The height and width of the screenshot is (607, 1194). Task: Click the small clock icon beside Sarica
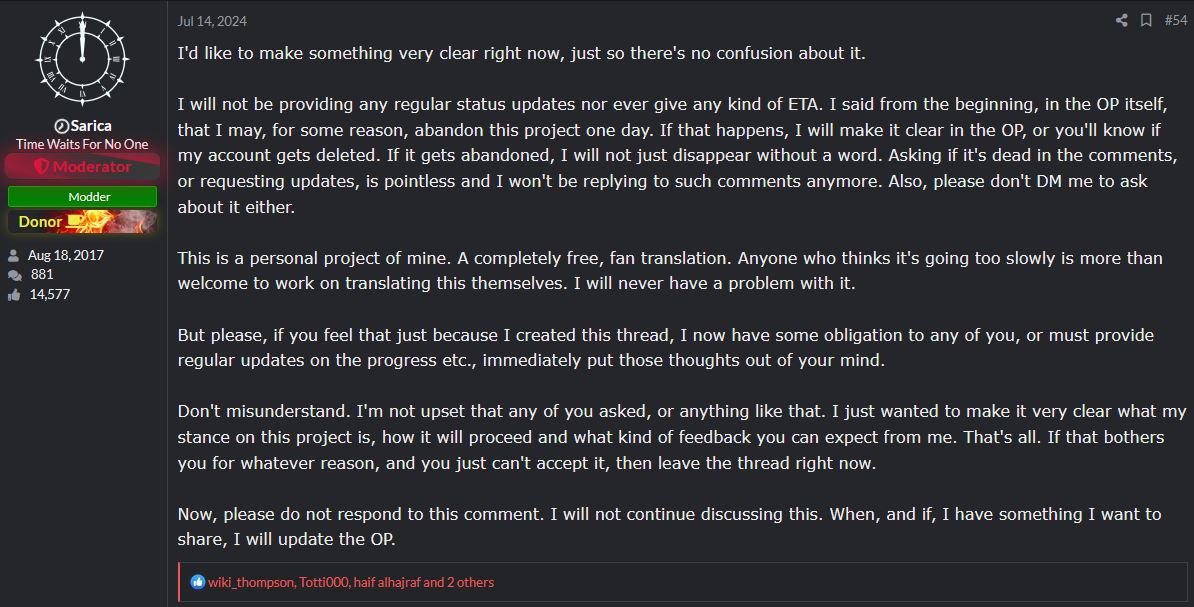tap(62, 126)
